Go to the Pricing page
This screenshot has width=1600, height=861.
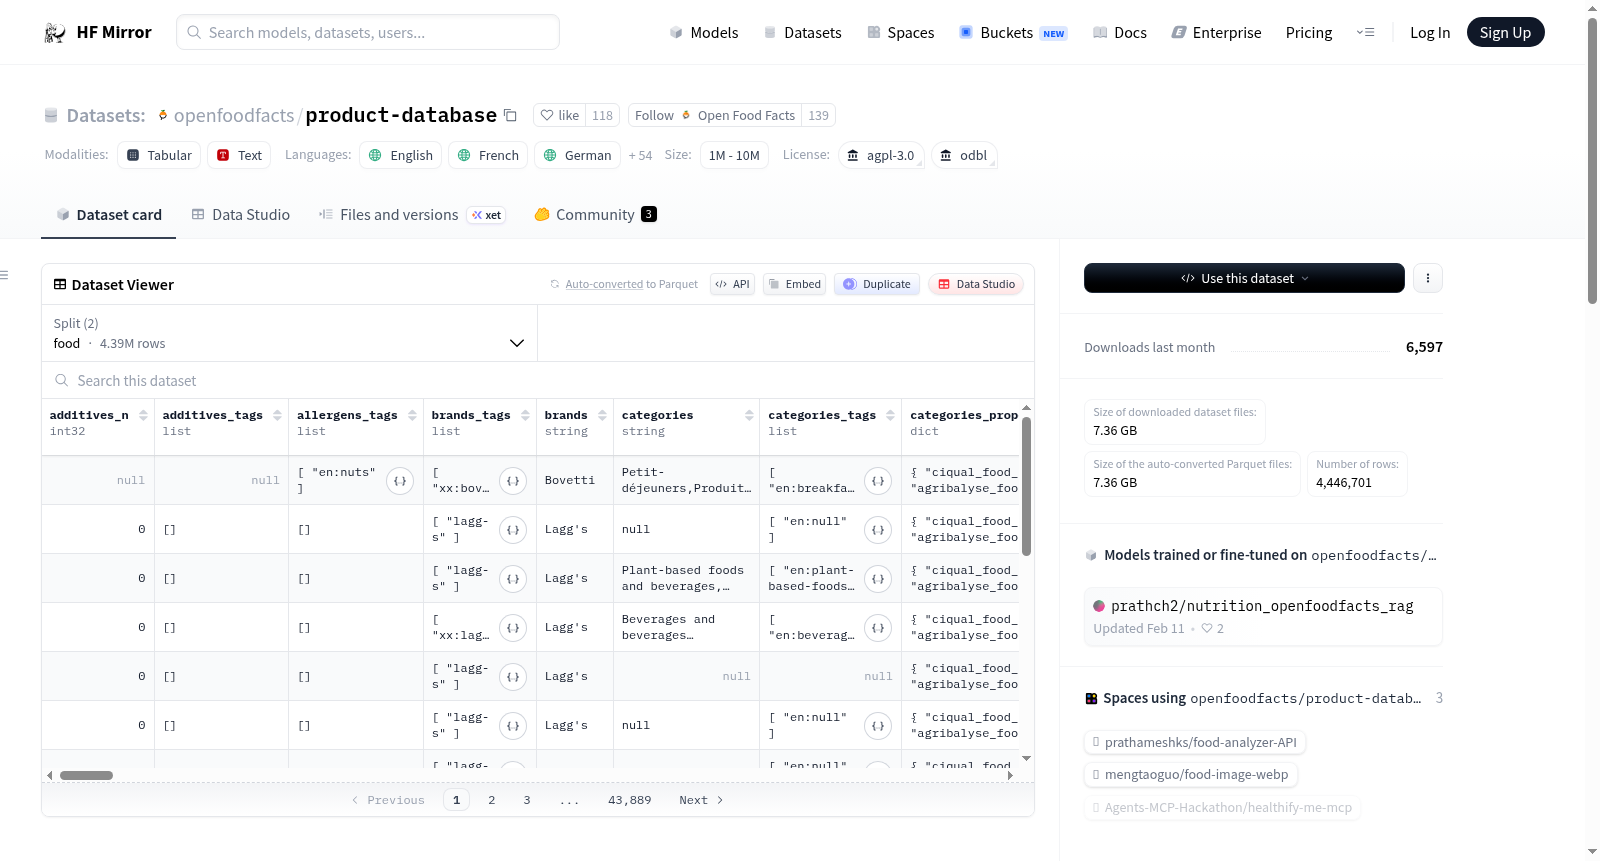tap(1309, 32)
